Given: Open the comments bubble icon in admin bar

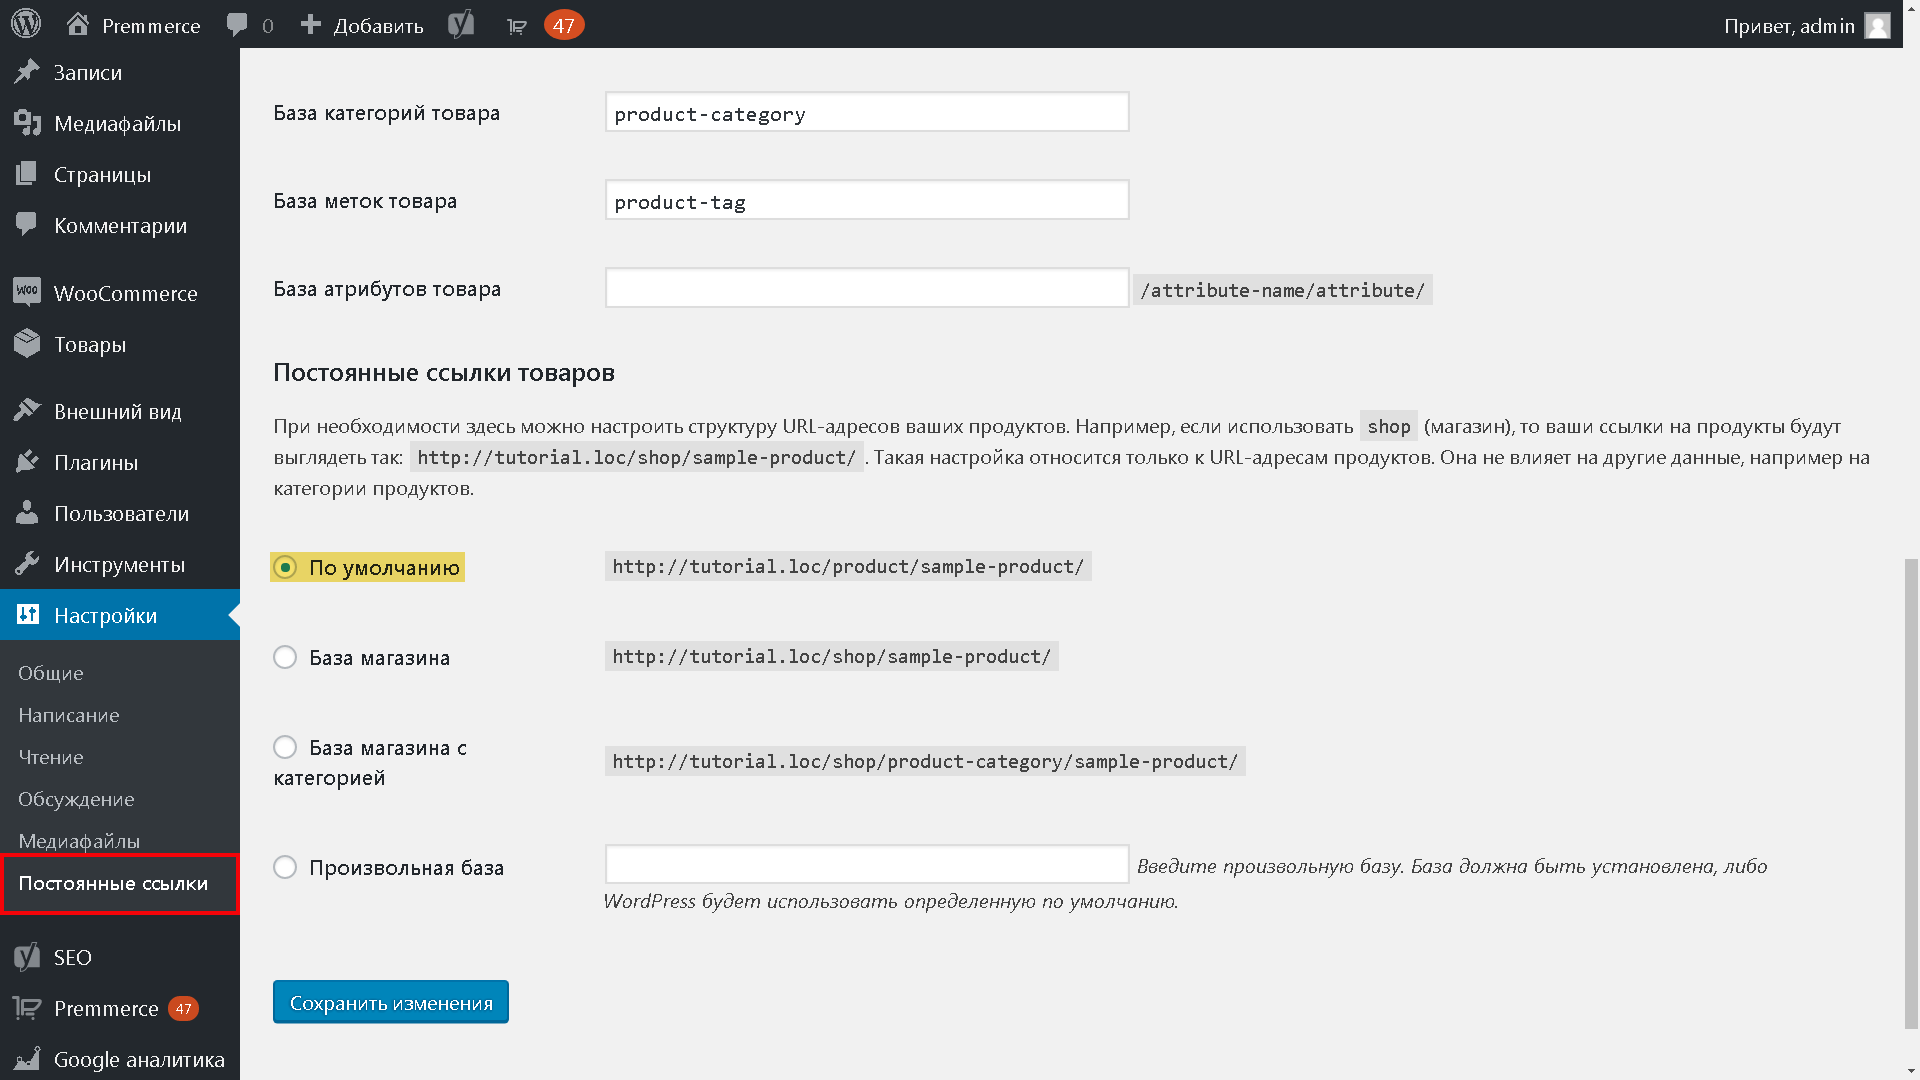Looking at the screenshot, I should [237, 25].
